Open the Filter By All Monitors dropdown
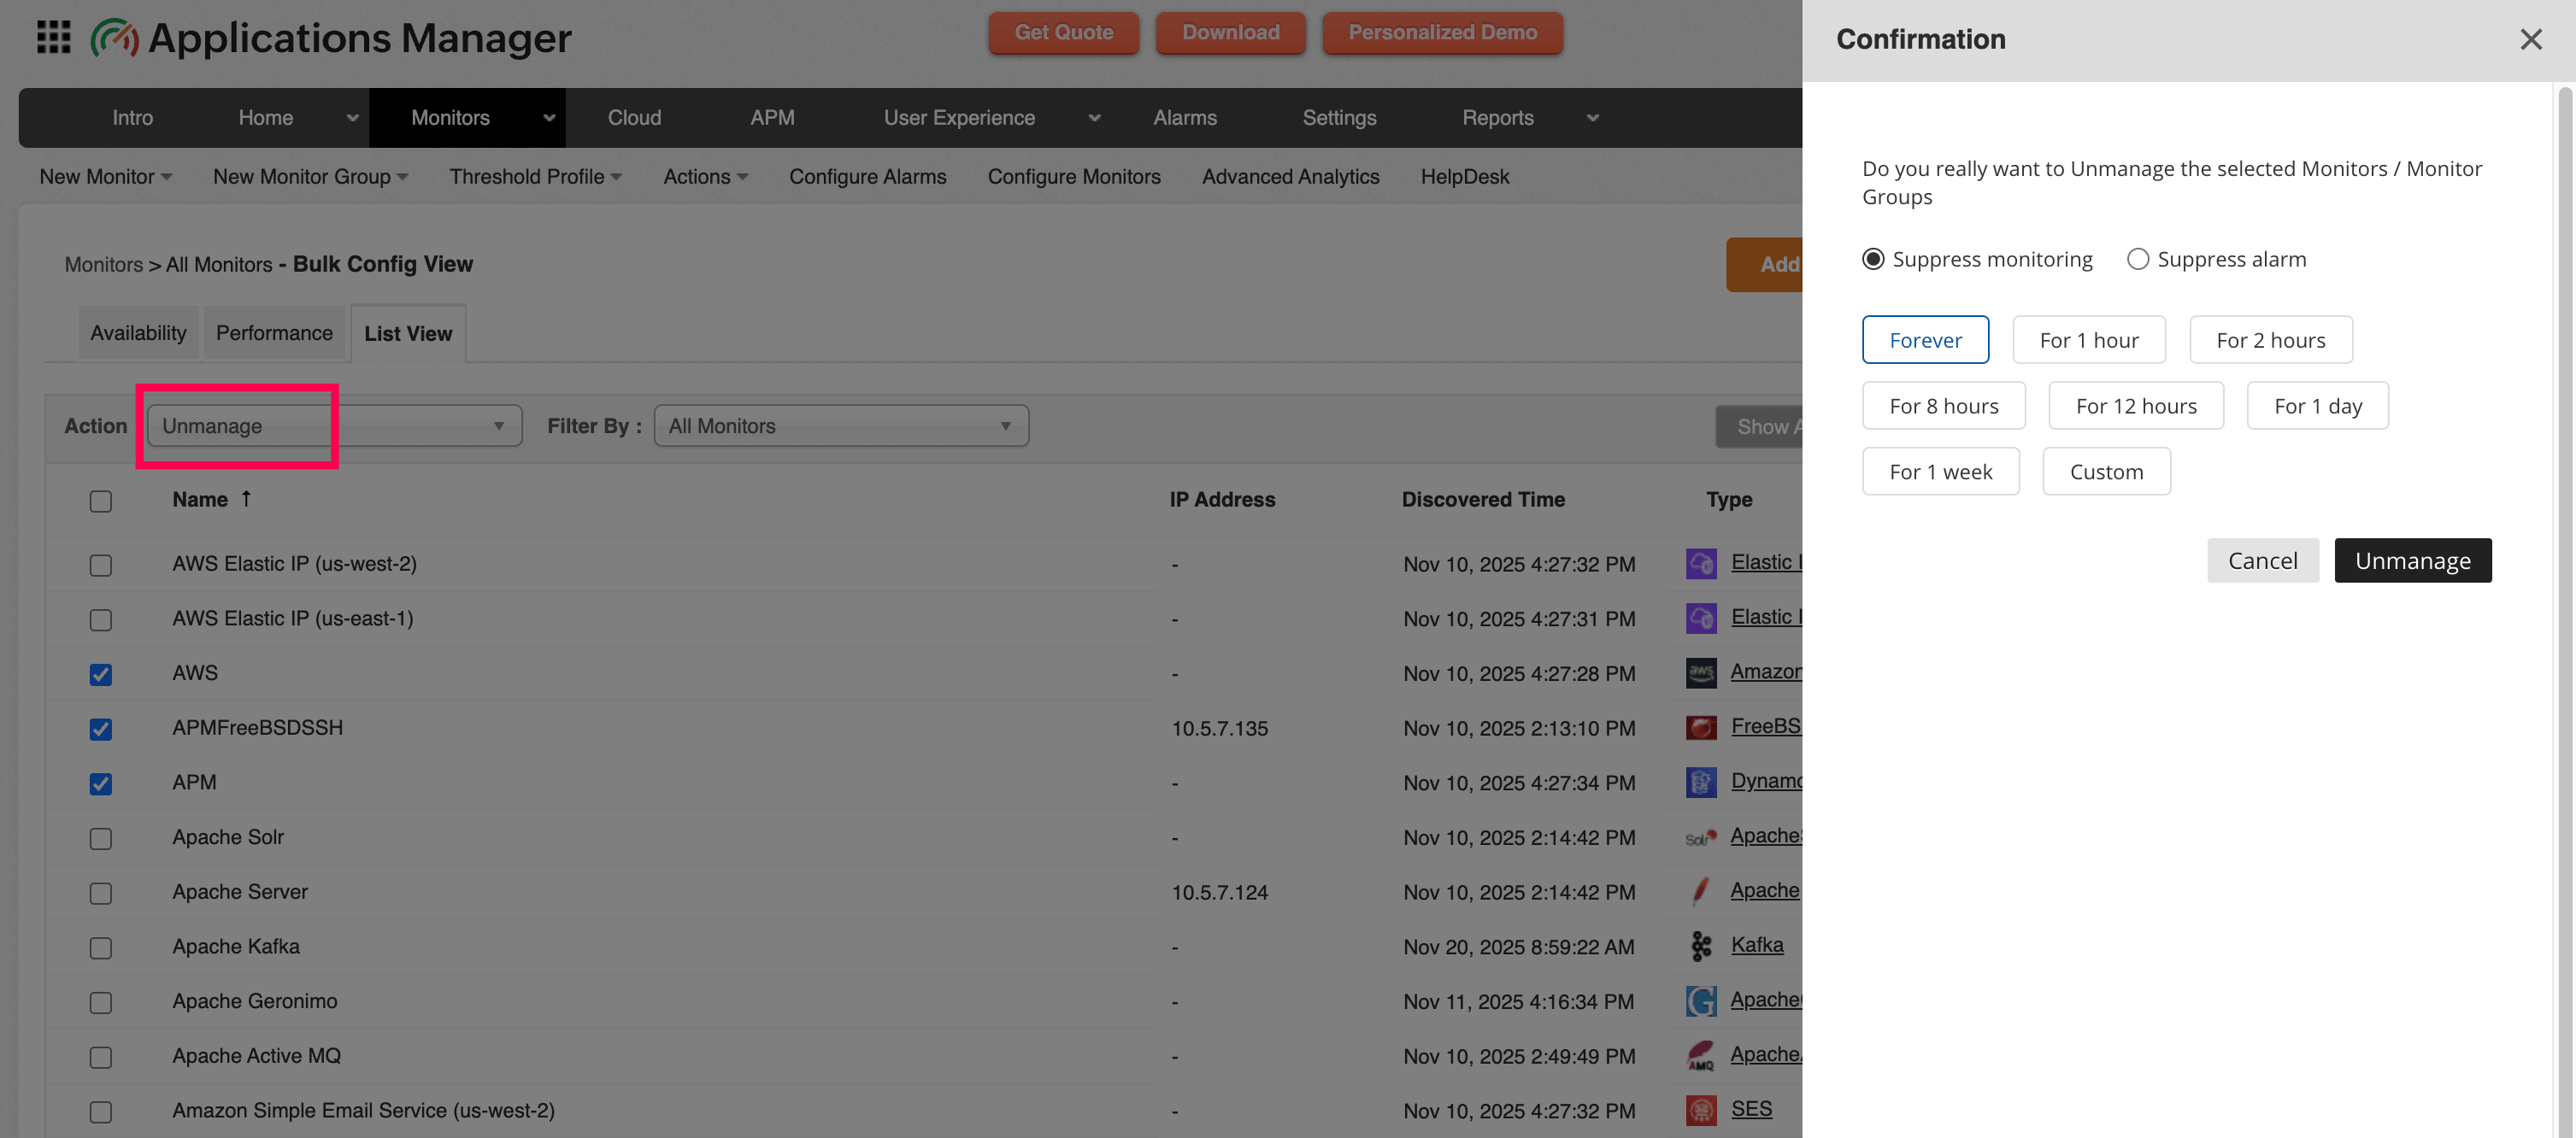This screenshot has width=2576, height=1138. (841, 426)
